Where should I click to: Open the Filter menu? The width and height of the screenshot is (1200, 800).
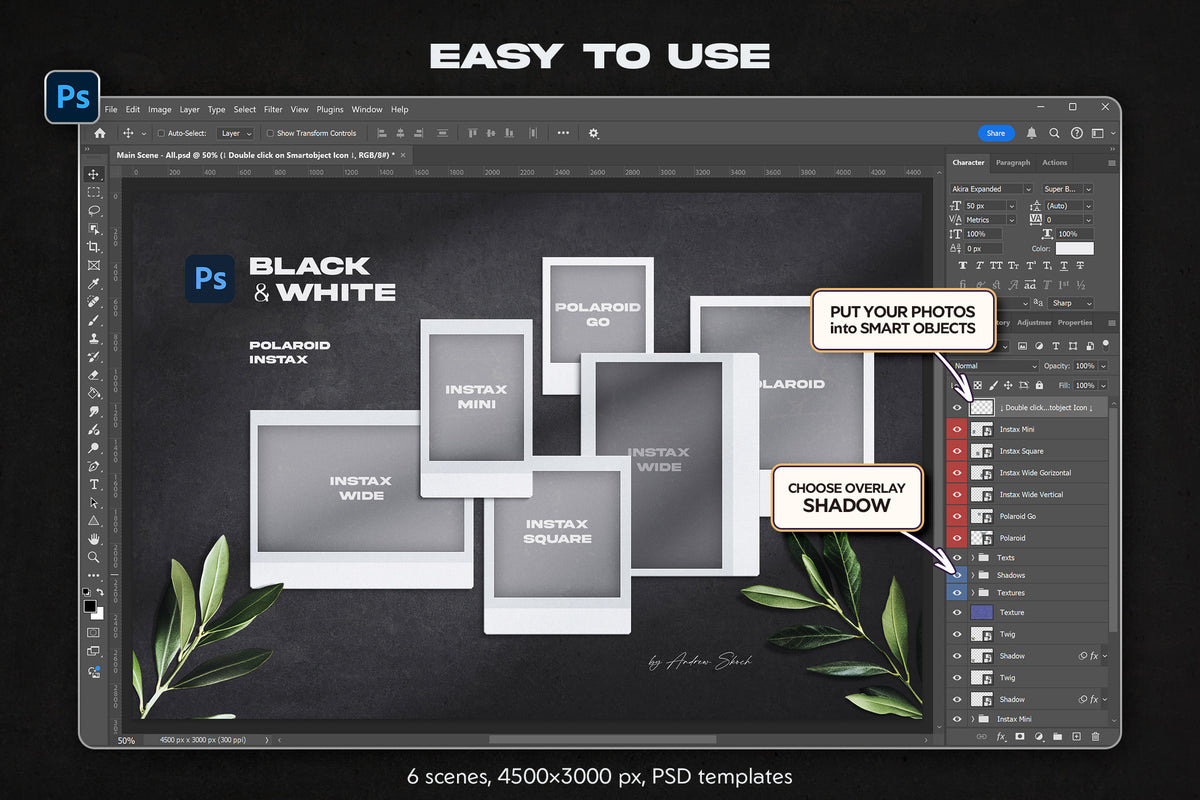click(273, 109)
